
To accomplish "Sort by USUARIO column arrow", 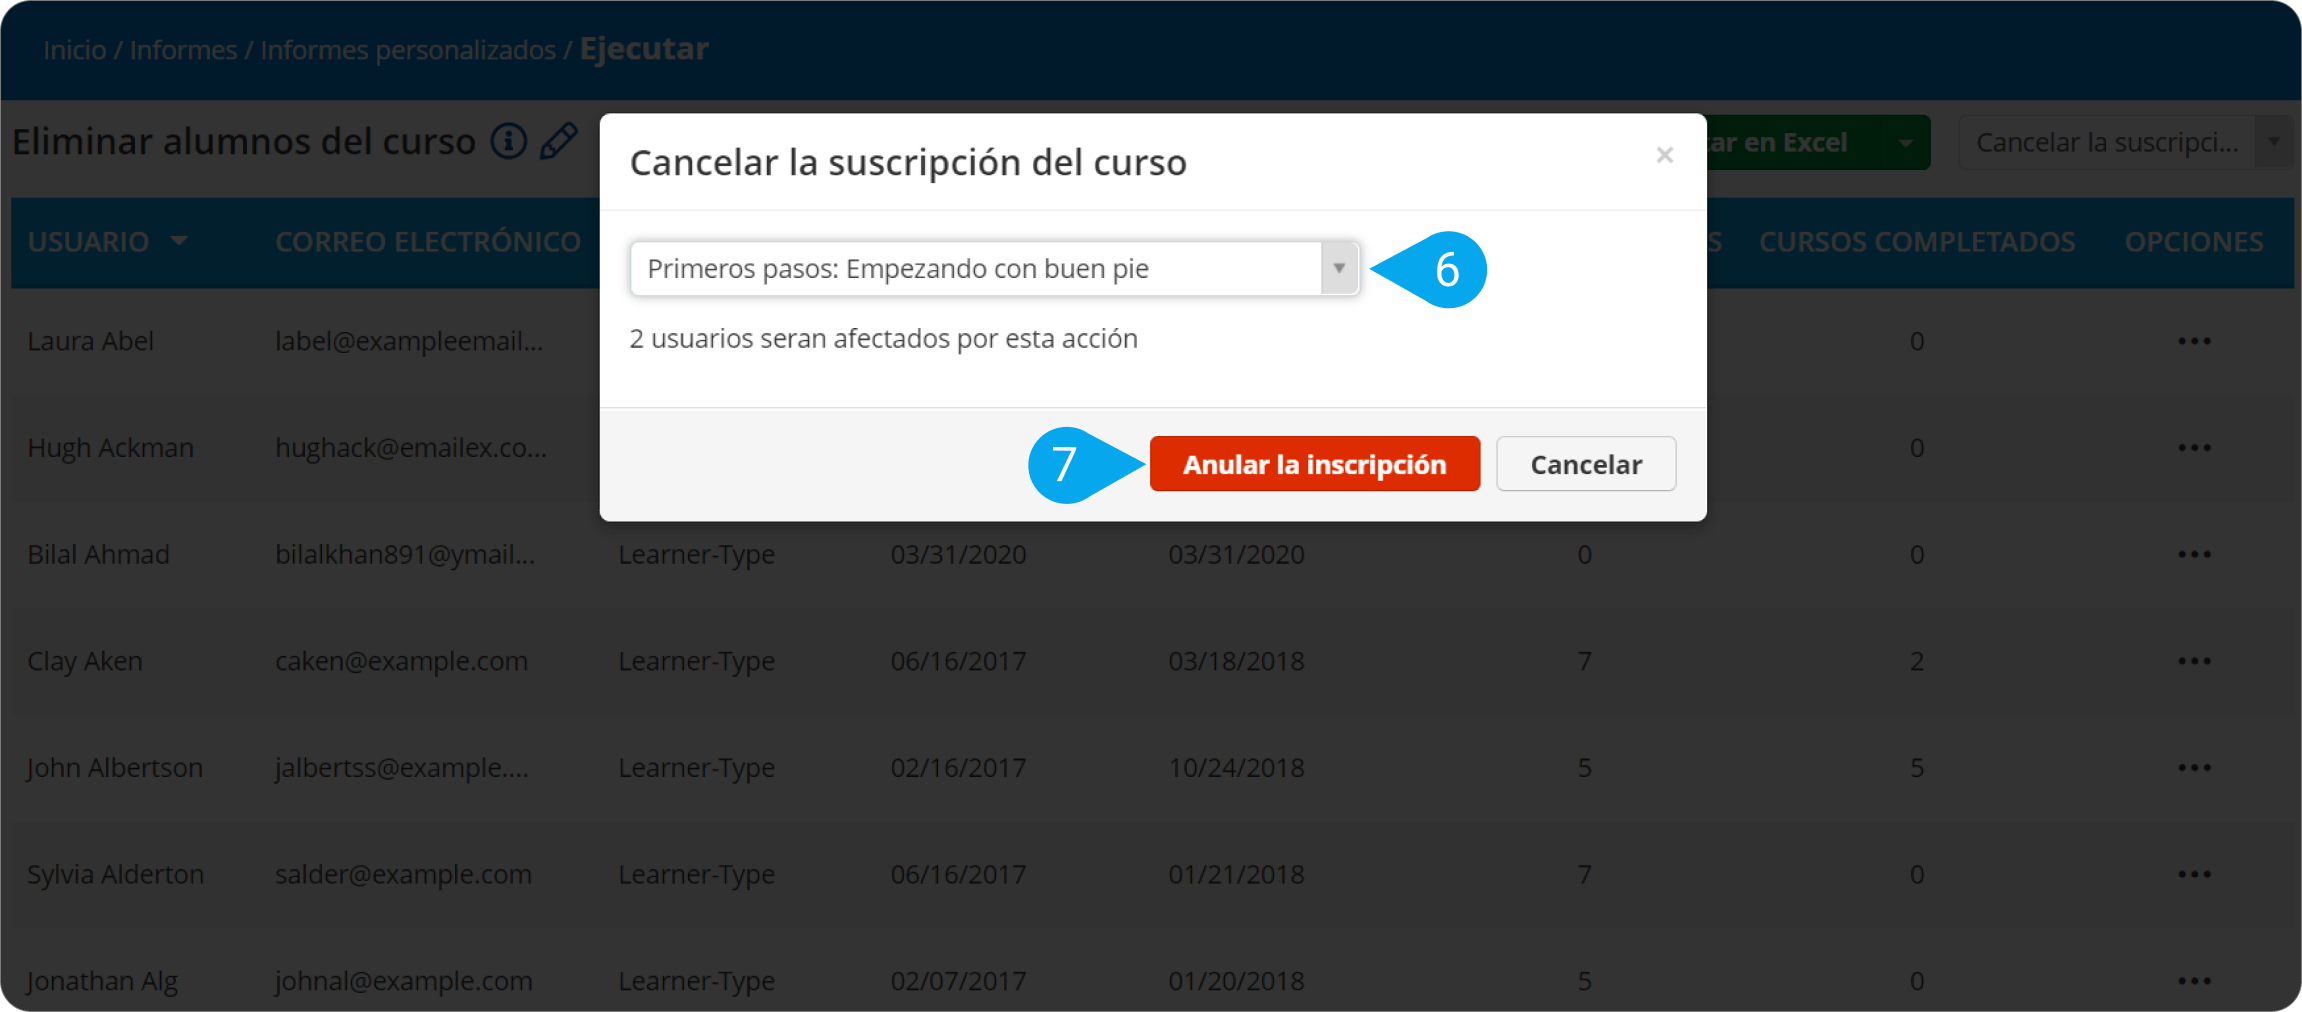I will (x=179, y=241).
